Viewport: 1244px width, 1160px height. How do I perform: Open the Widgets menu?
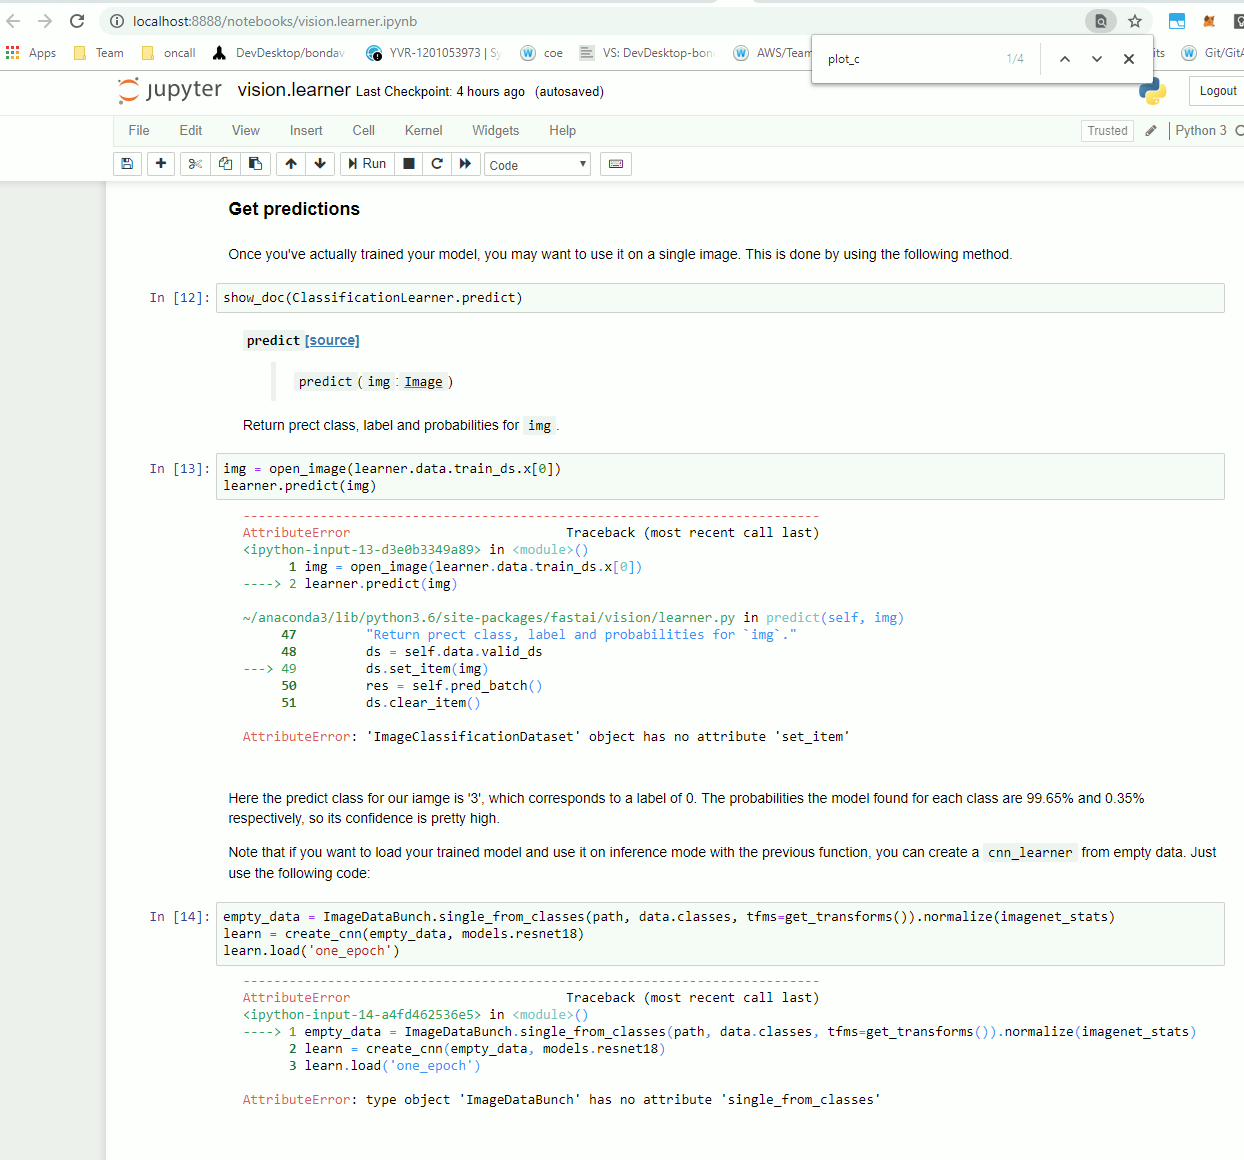(x=495, y=131)
